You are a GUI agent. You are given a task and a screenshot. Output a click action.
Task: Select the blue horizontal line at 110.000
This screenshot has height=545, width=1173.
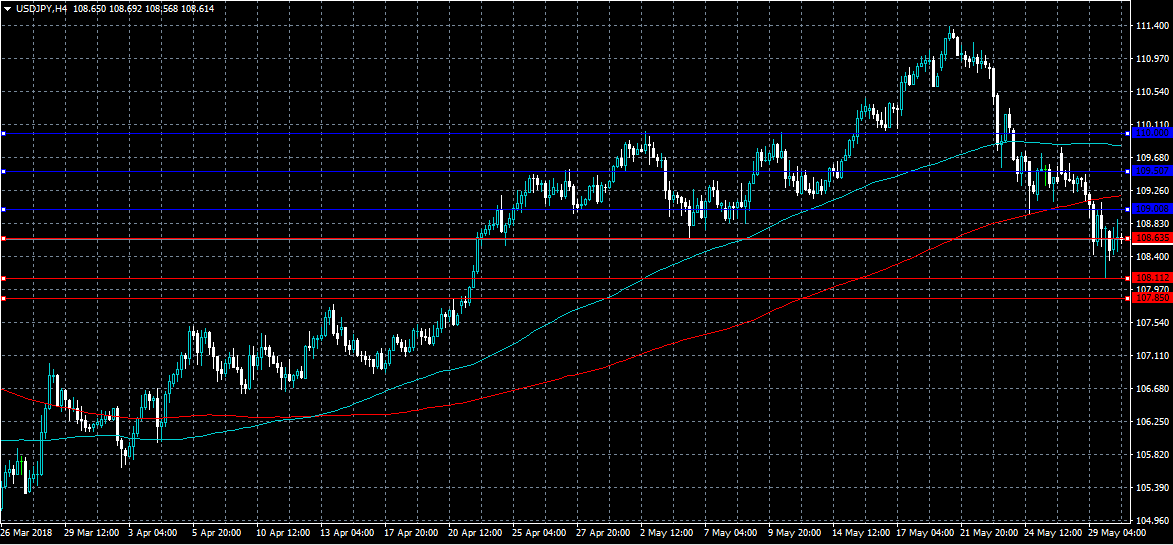tap(565, 134)
